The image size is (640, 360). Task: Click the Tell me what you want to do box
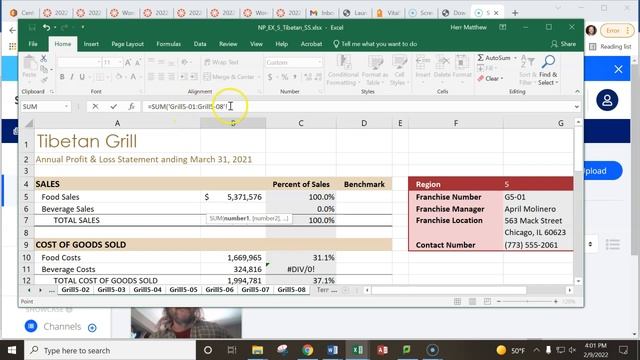click(375, 44)
